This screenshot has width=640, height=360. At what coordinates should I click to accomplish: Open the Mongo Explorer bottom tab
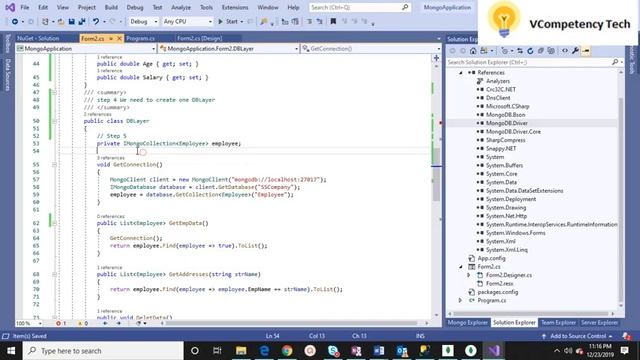click(468, 322)
